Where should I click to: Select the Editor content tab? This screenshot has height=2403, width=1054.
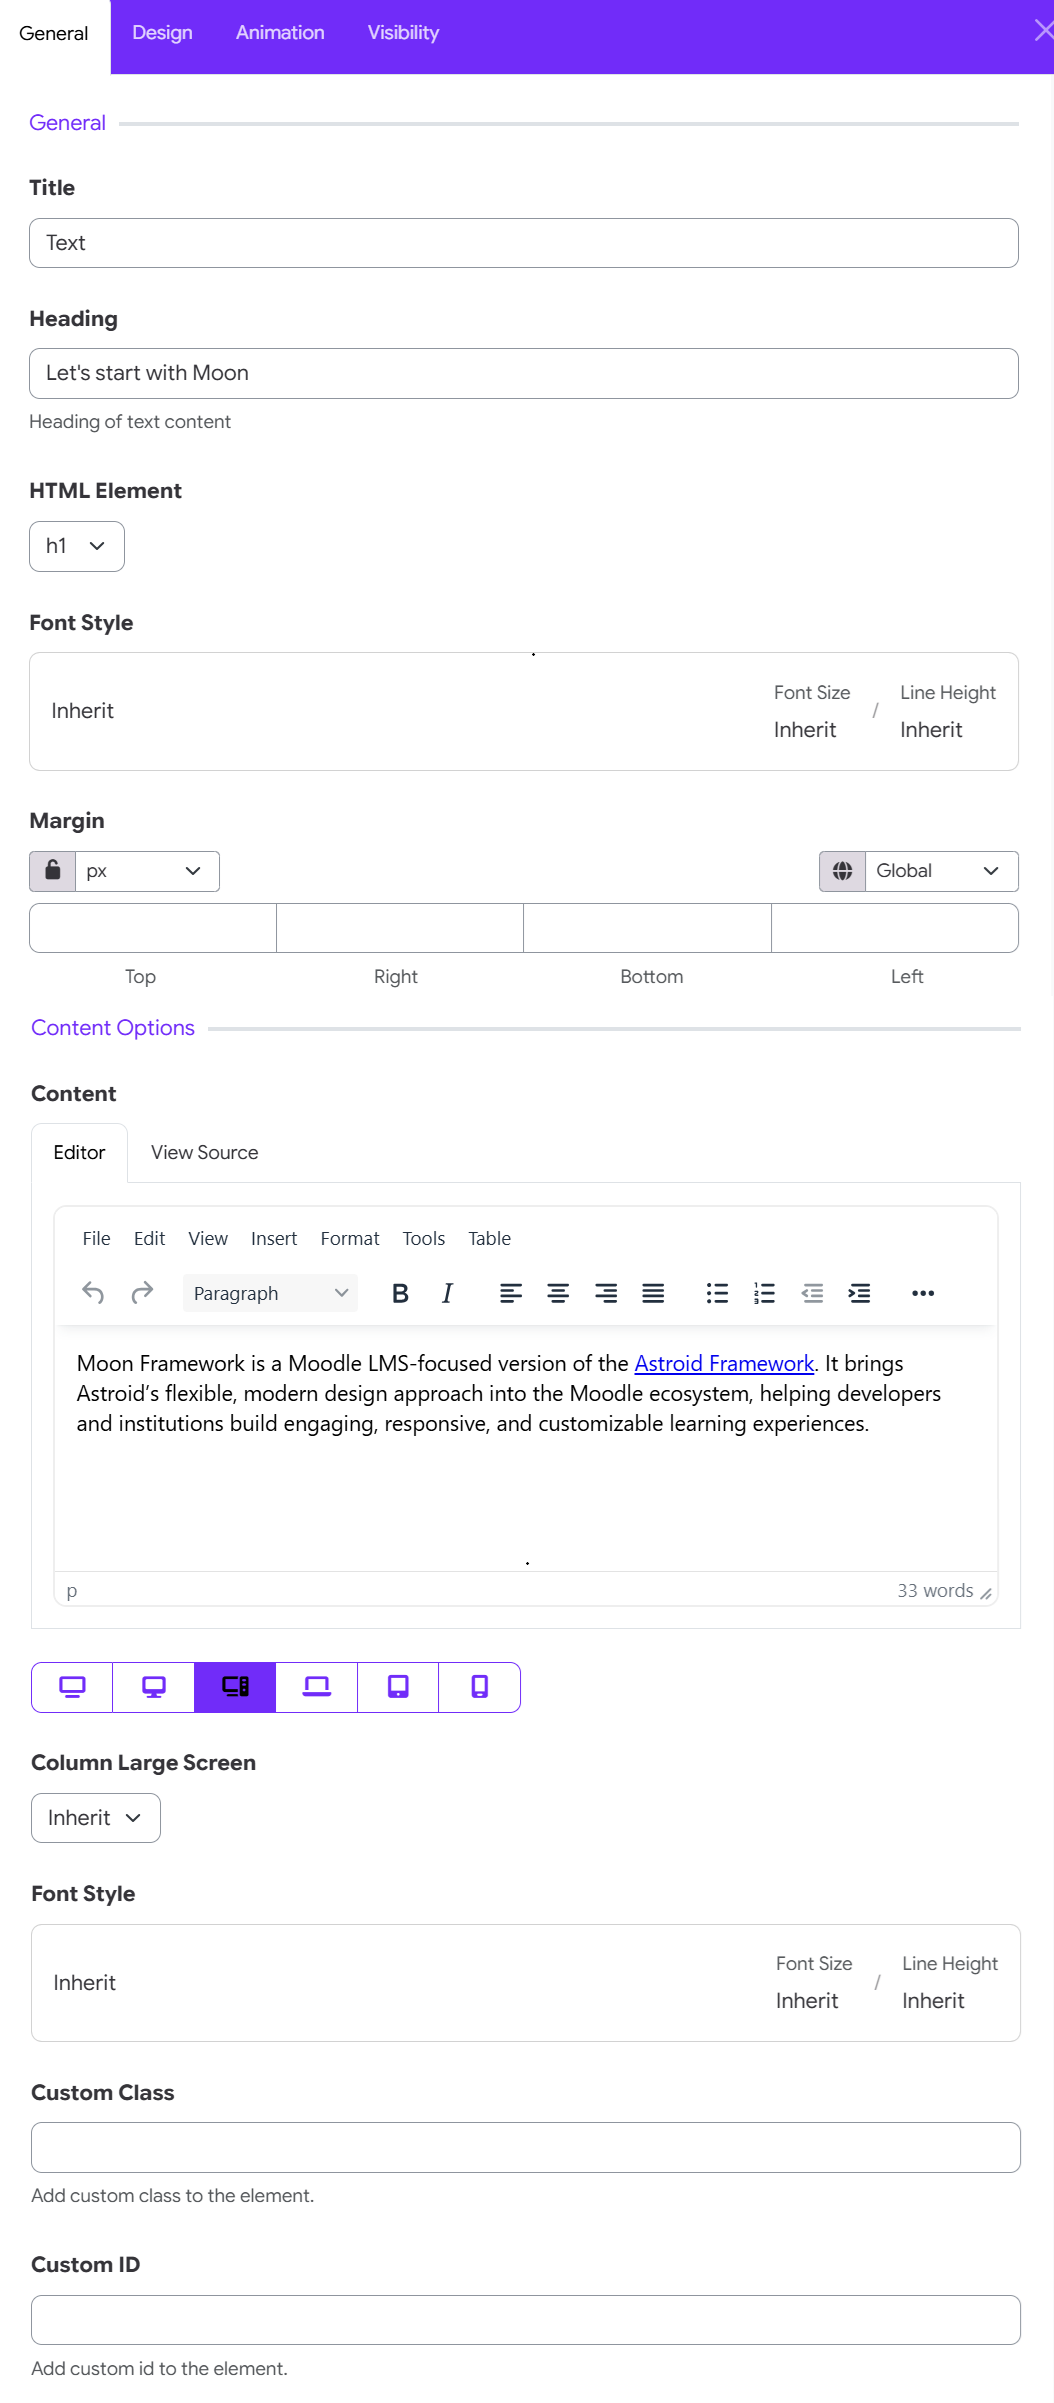pos(79,1153)
